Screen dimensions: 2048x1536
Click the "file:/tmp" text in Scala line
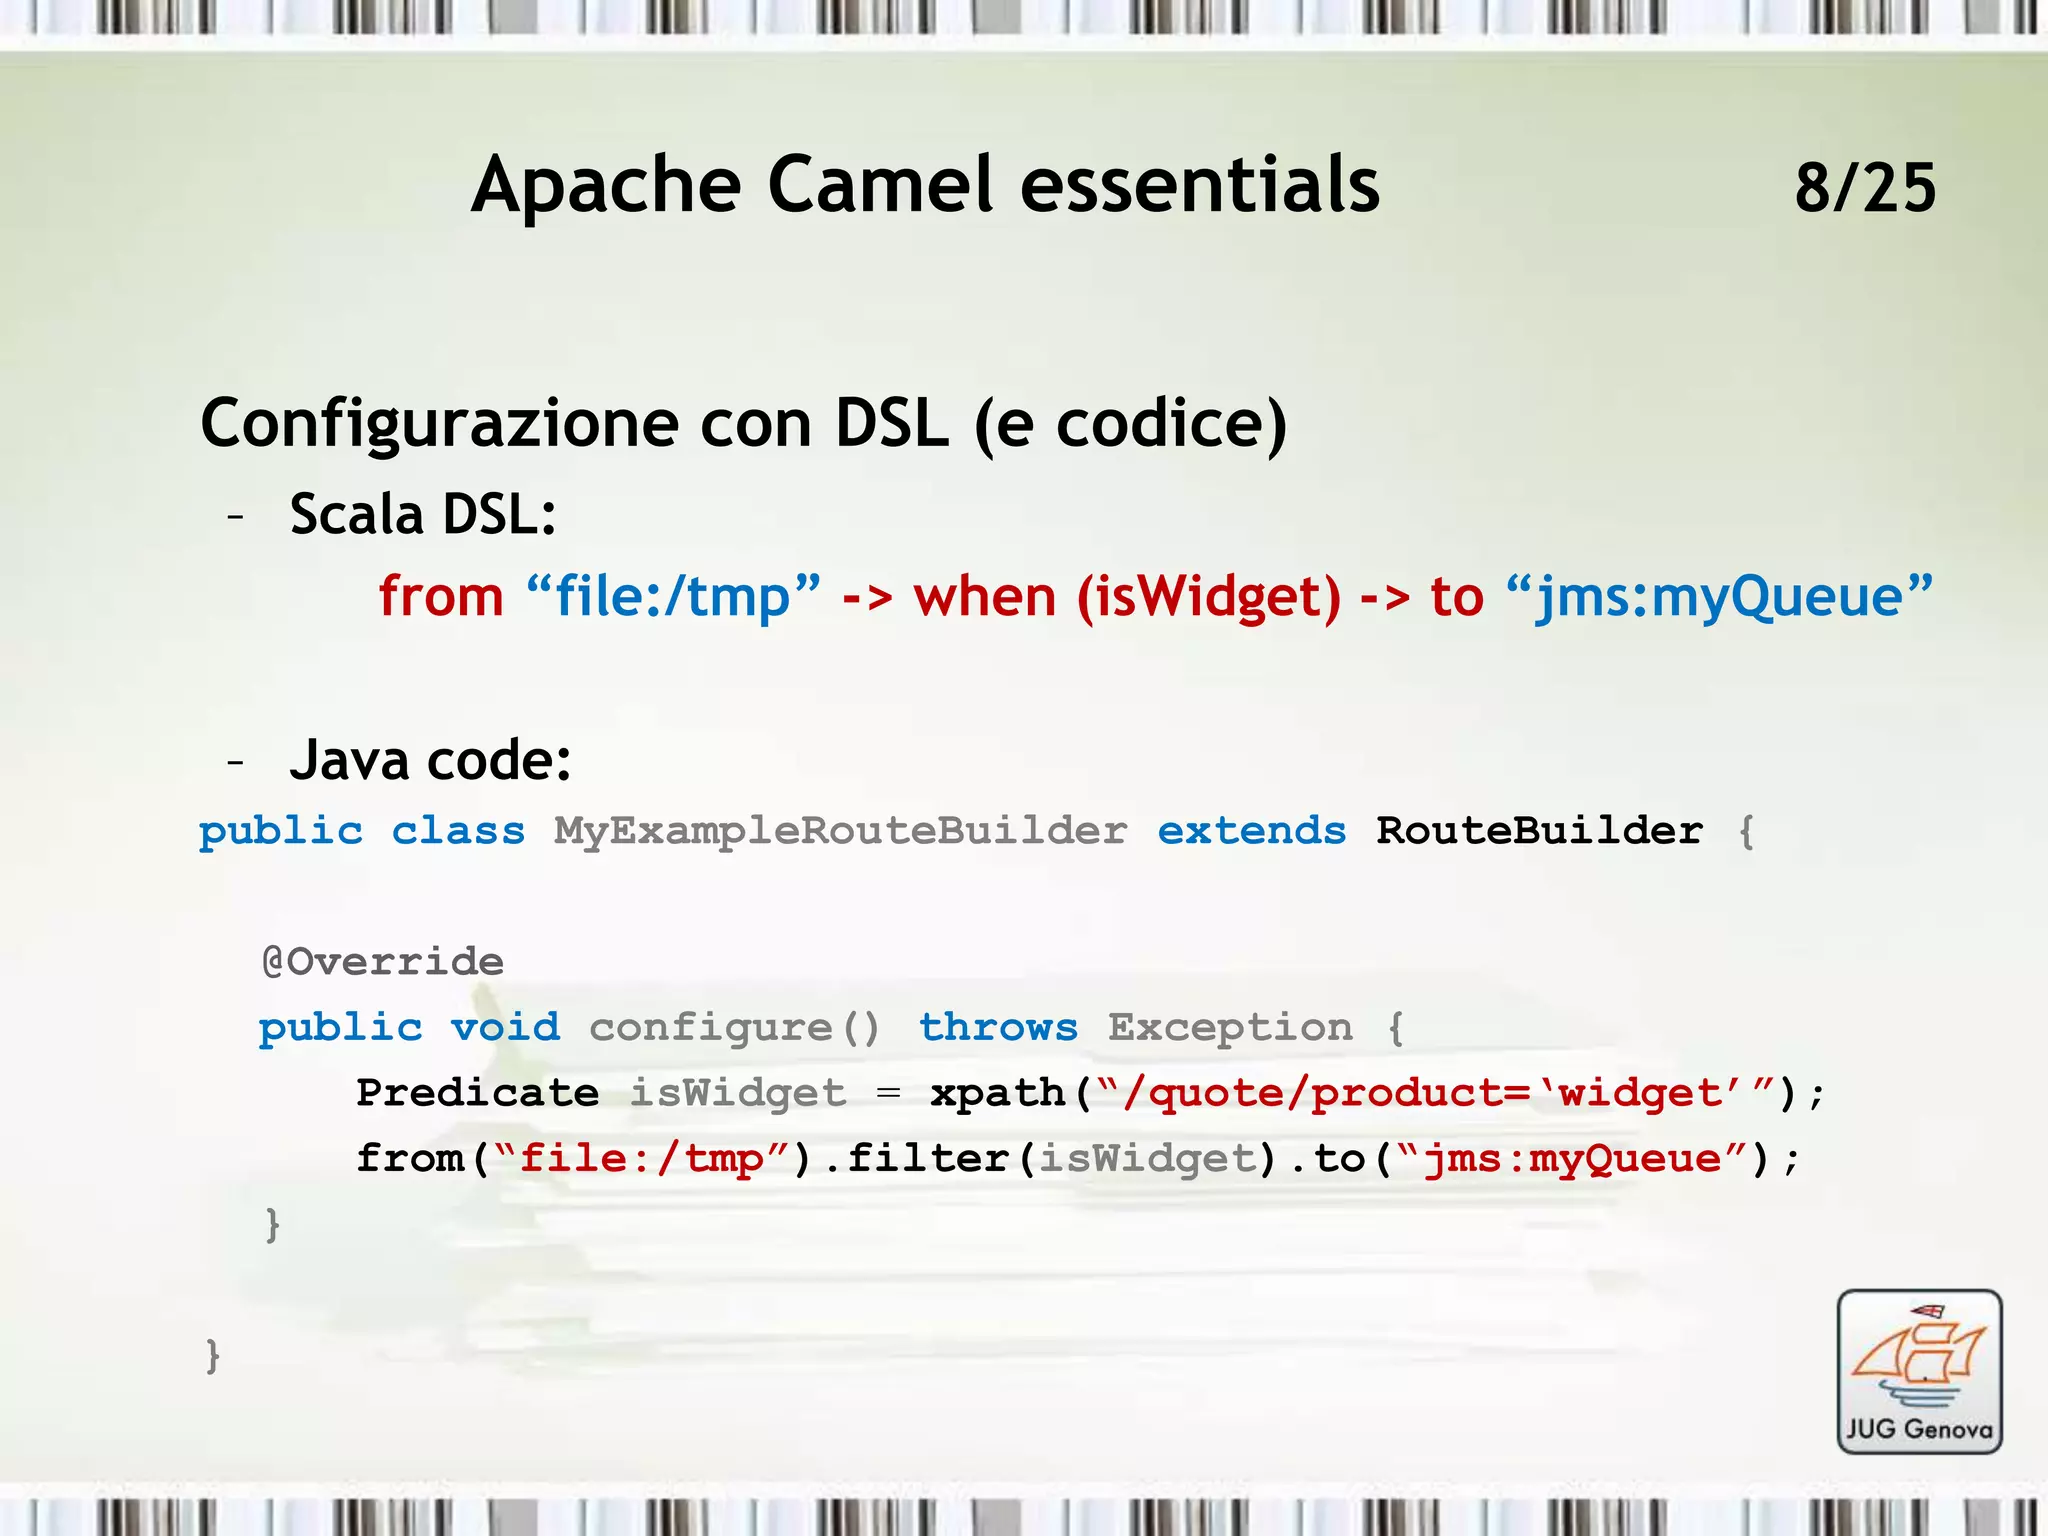(672, 597)
